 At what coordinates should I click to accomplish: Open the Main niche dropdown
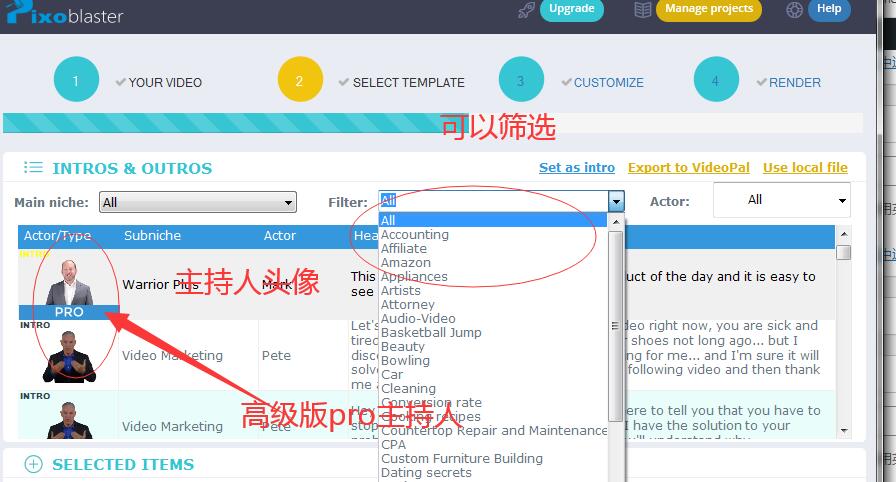(x=197, y=202)
